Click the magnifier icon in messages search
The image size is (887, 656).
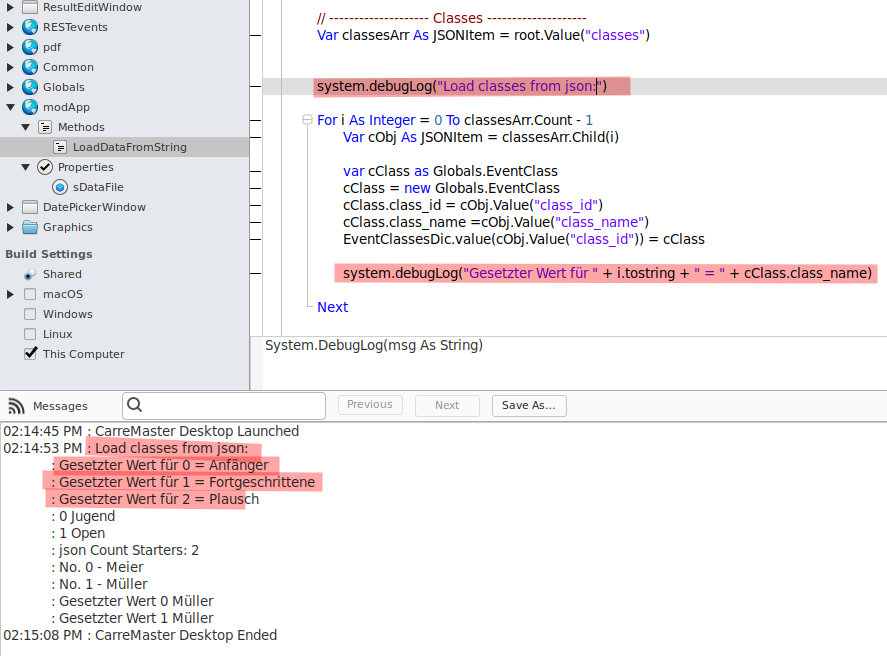click(x=136, y=405)
